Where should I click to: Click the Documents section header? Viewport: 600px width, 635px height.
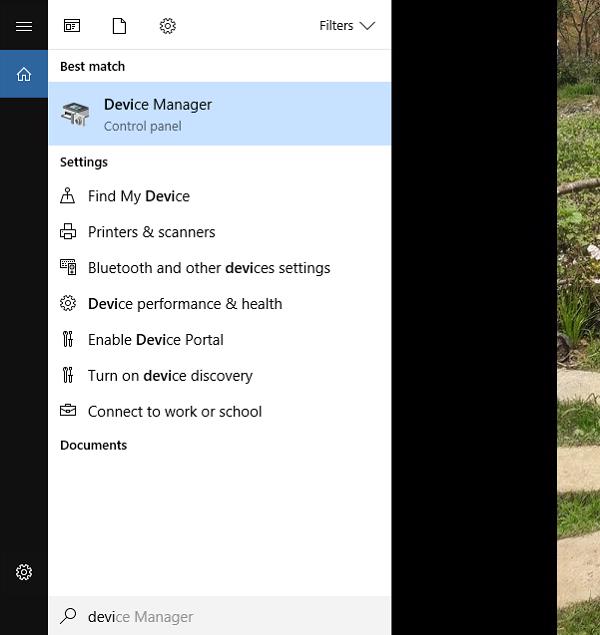94,445
